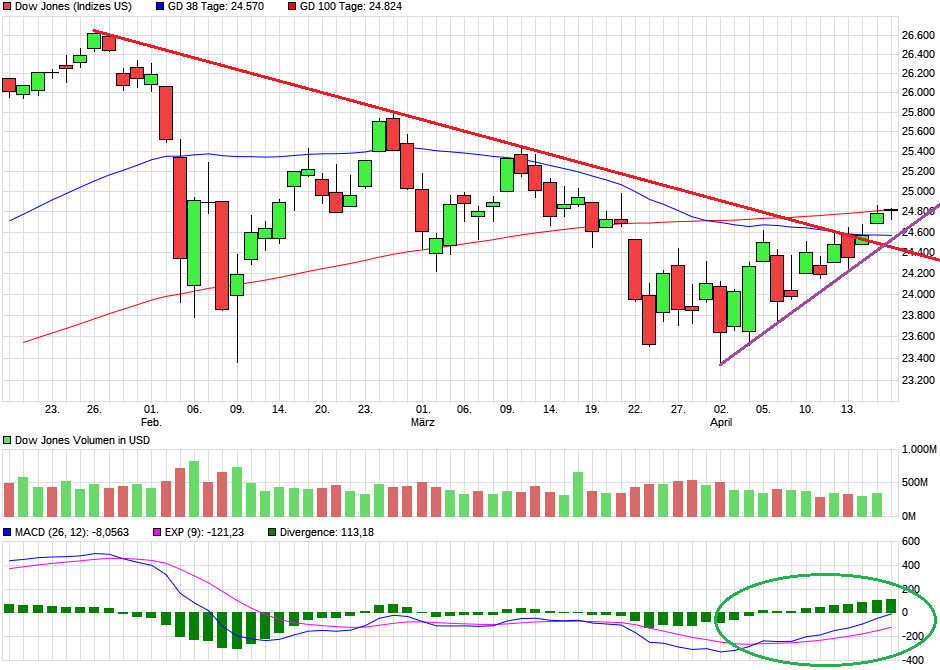The width and height of the screenshot is (940, 670).
Task: Click the 24.800 price axis value
Action: click(x=918, y=211)
